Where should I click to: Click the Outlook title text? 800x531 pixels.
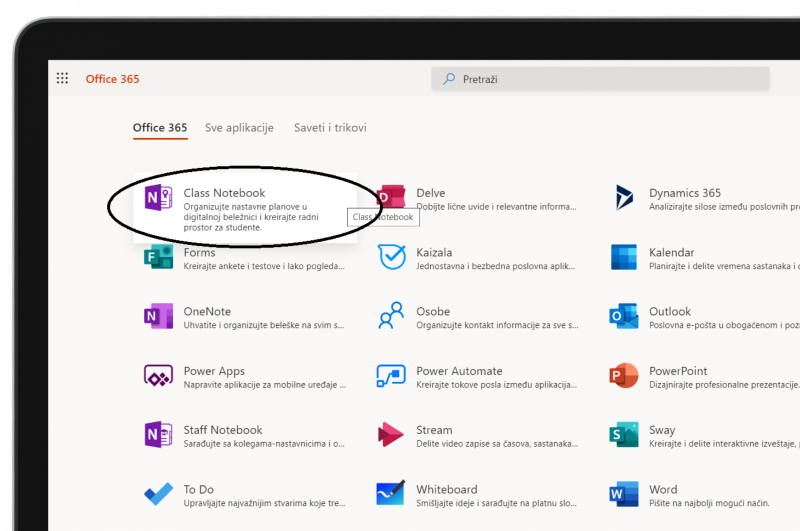(x=670, y=312)
